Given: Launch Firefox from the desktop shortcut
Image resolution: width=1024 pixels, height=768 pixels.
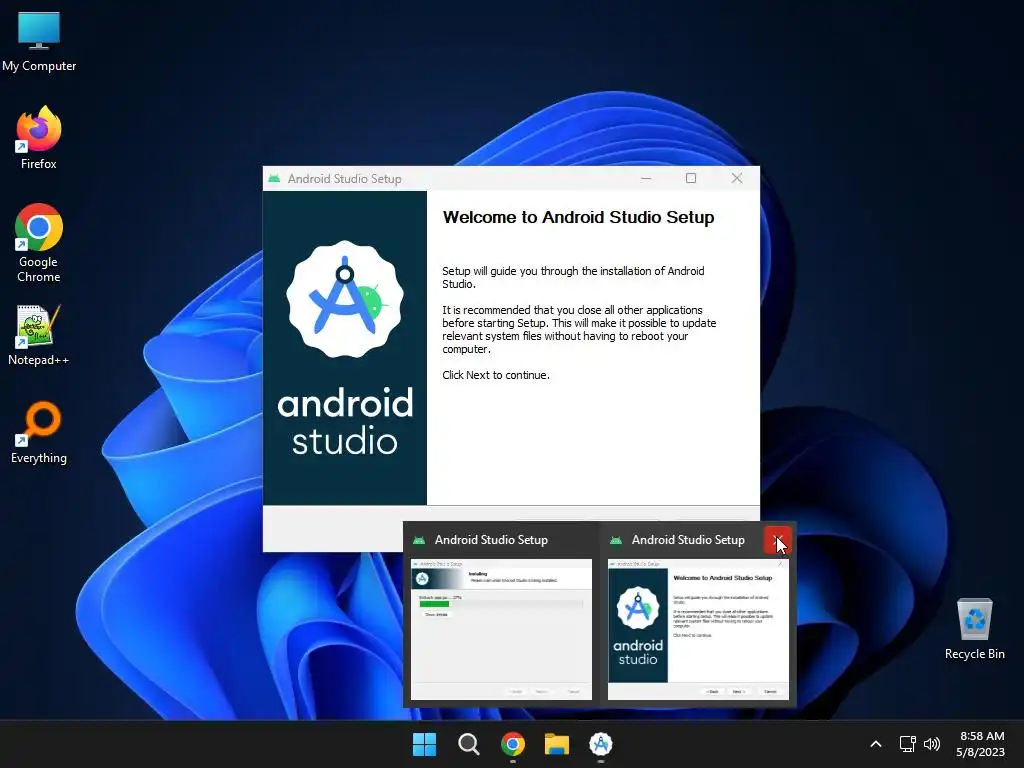Looking at the screenshot, I should (x=39, y=138).
